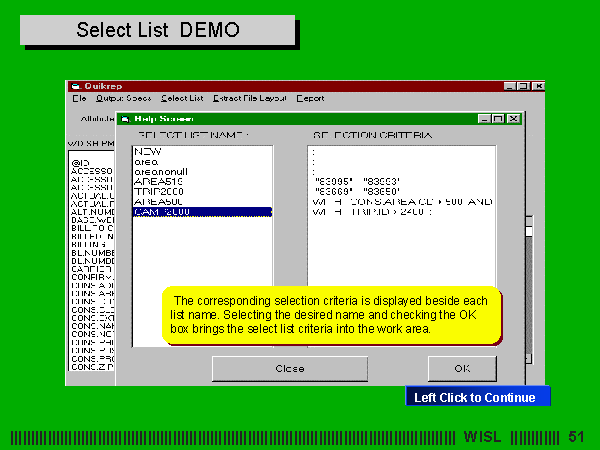Click the Close button in Help Screen

pyautogui.click(x=289, y=368)
